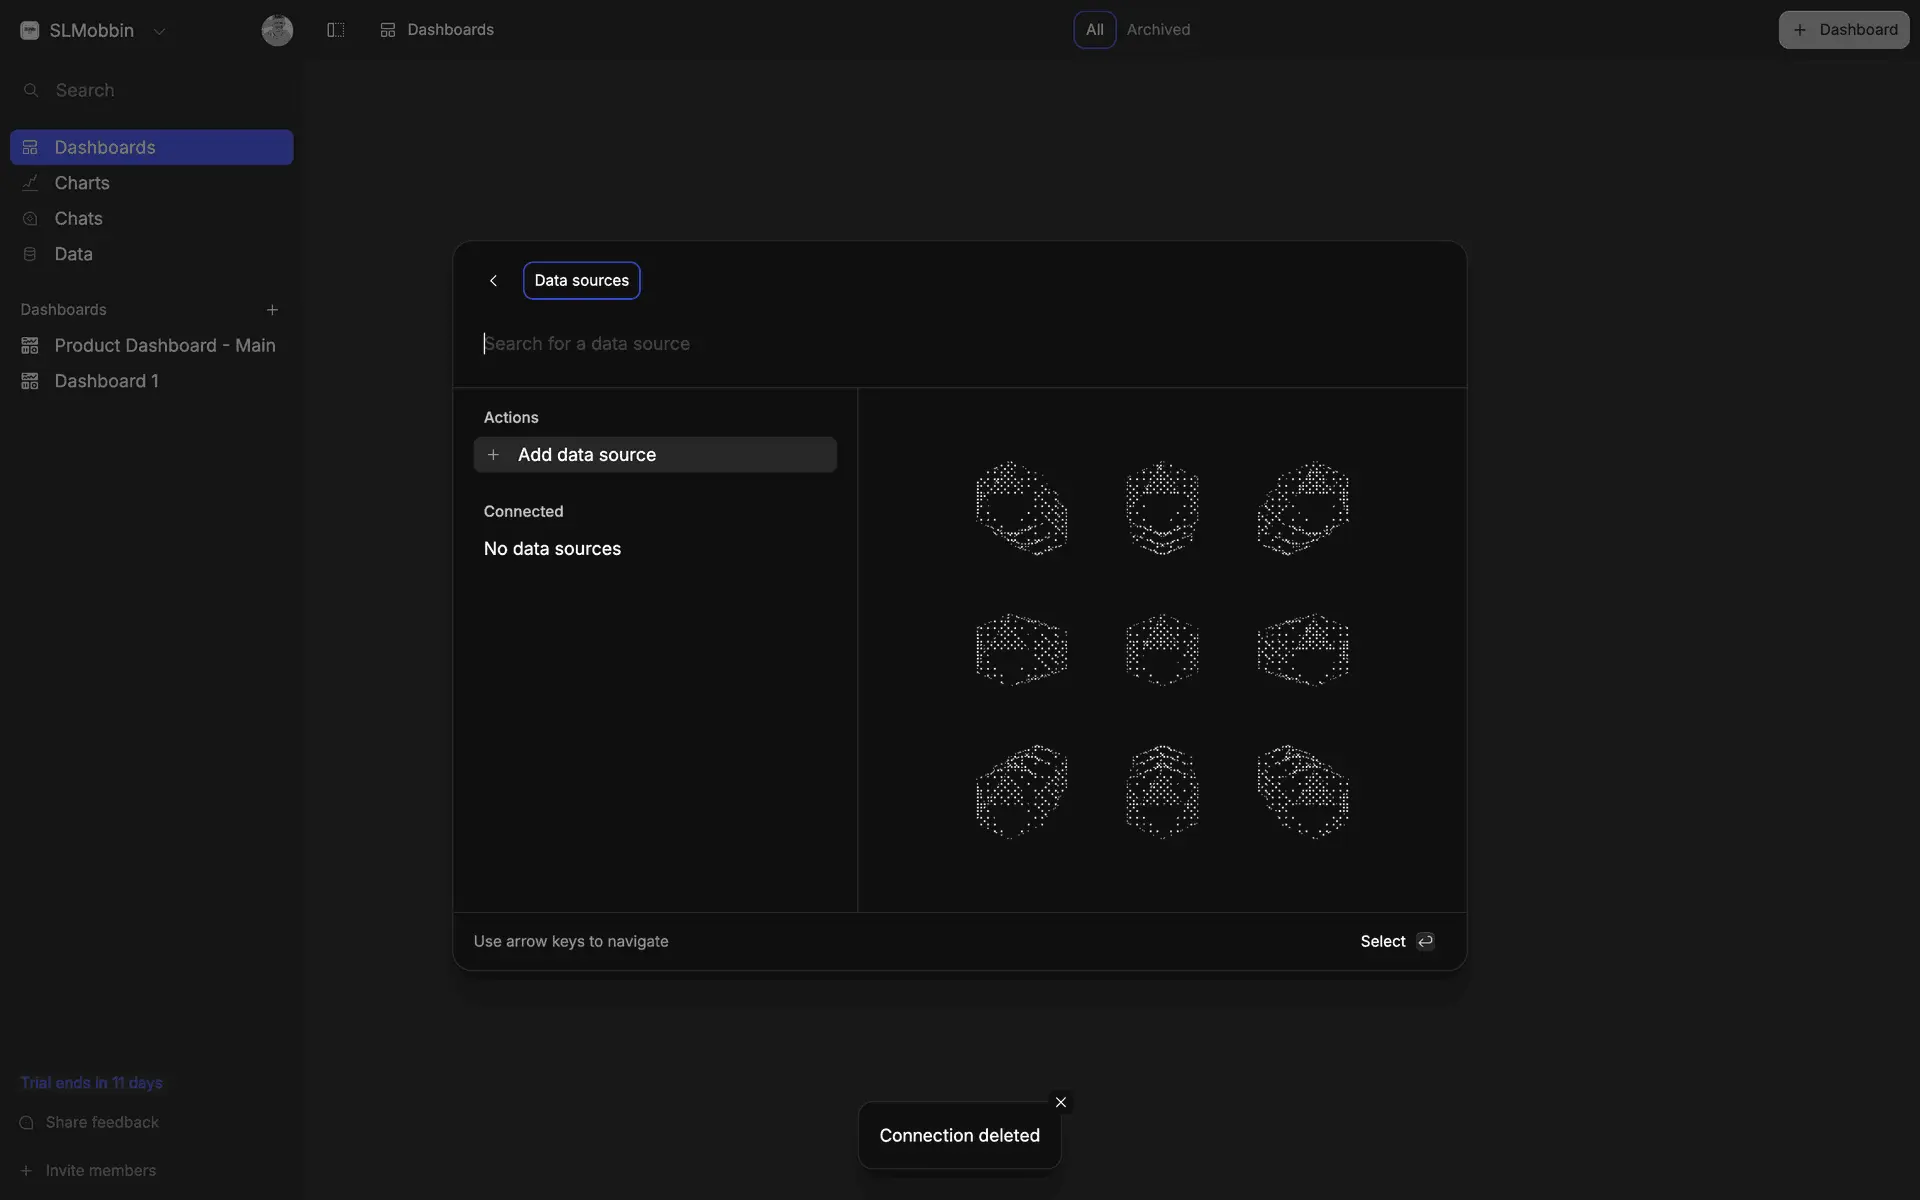The image size is (1920, 1200).
Task: Switch to the Archived filter
Action: coord(1158,30)
